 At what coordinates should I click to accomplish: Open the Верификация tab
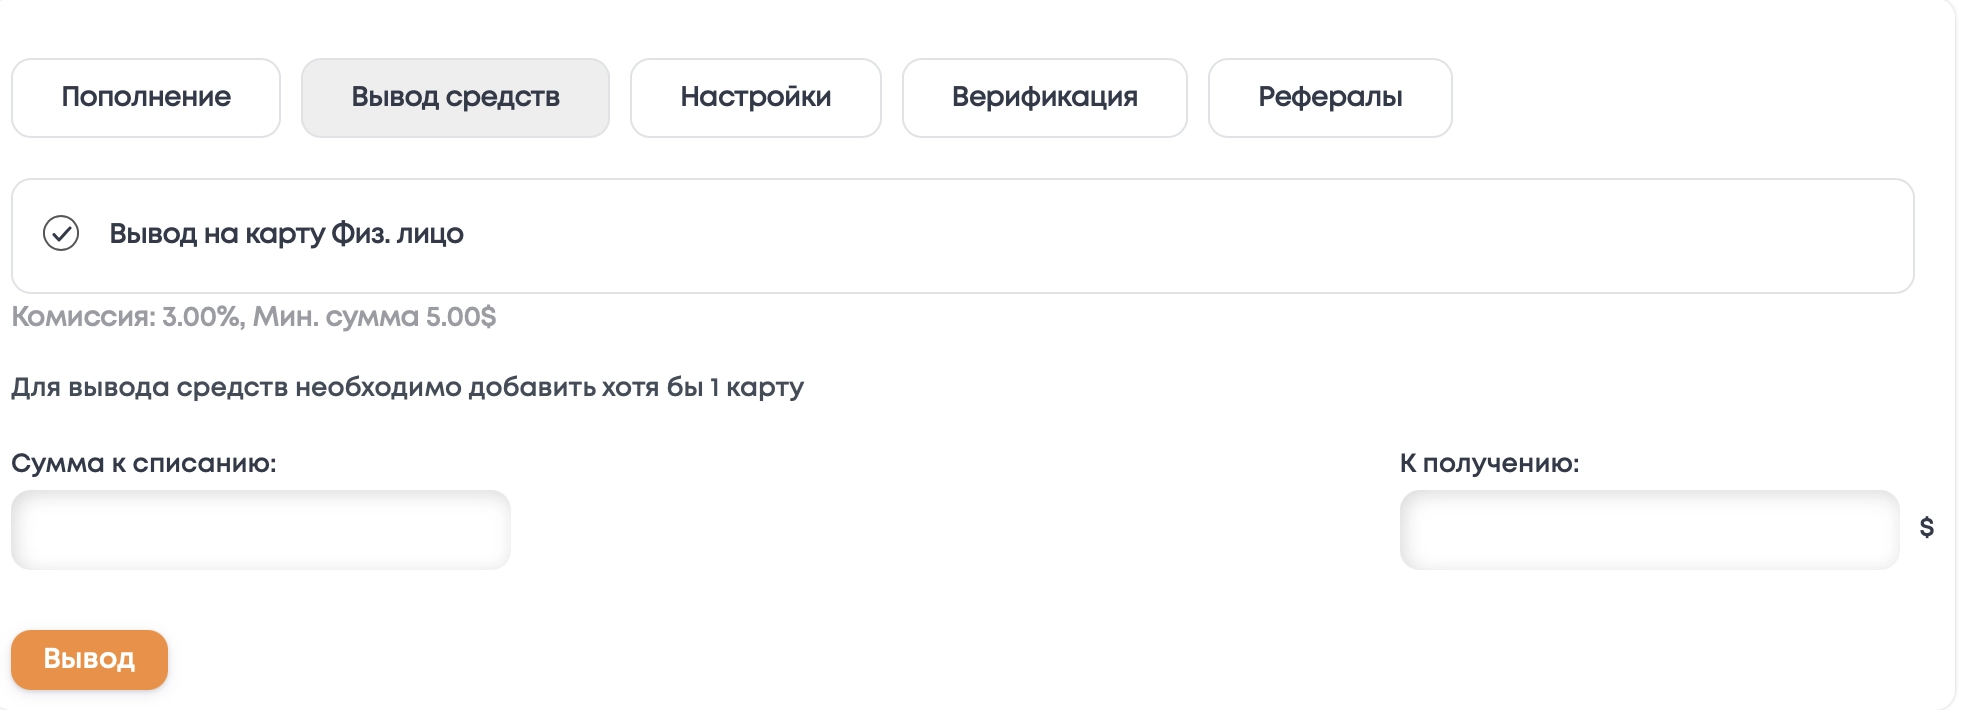tap(1044, 97)
